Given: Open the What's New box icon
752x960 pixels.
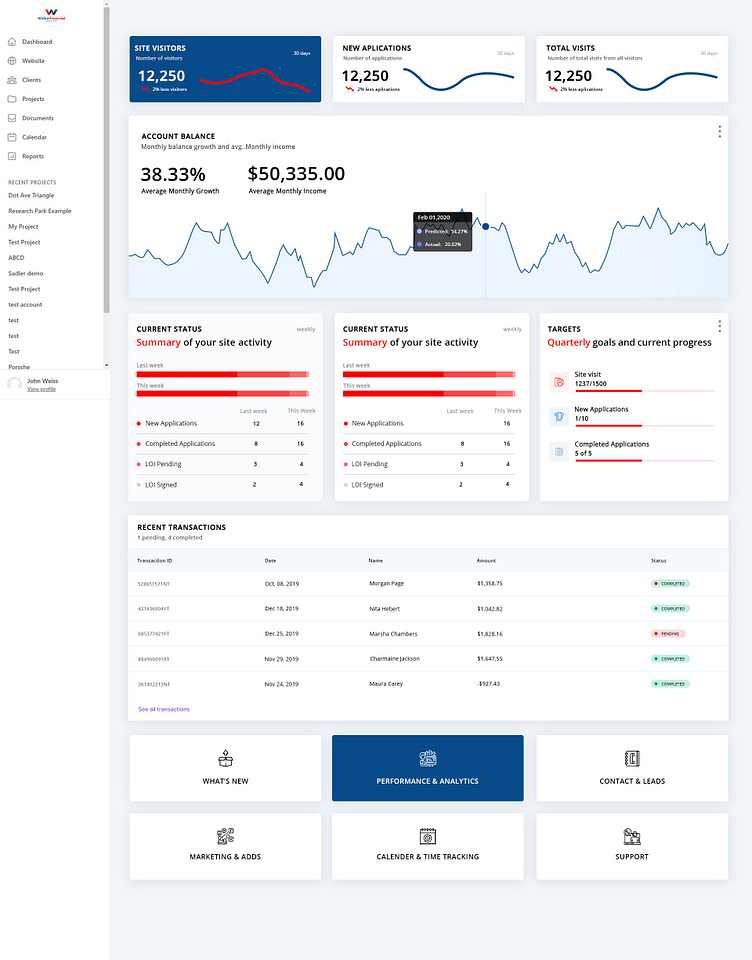Looking at the screenshot, I should [x=225, y=758].
